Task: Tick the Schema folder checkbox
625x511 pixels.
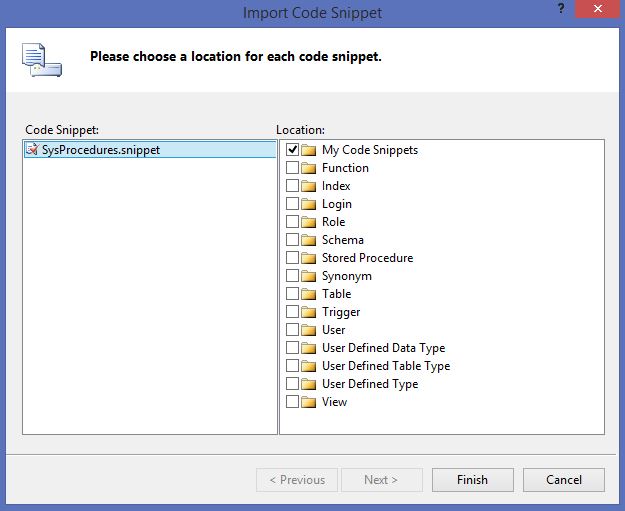Action: tap(292, 240)
